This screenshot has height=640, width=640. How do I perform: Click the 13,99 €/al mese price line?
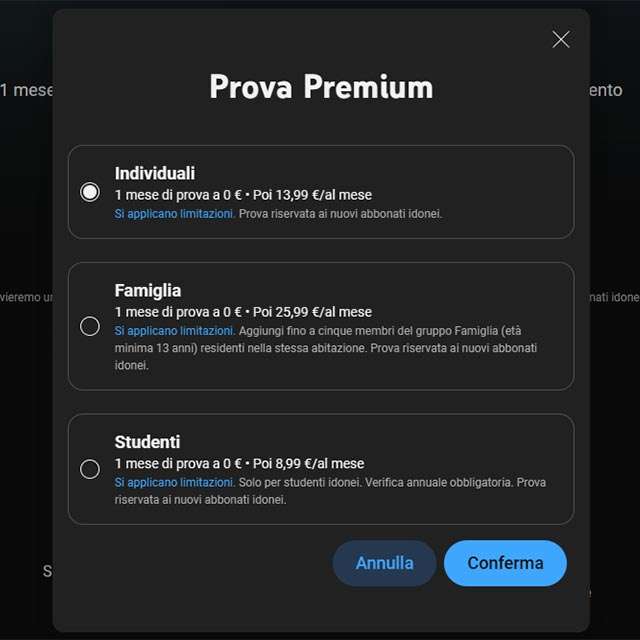pos(243,195)
